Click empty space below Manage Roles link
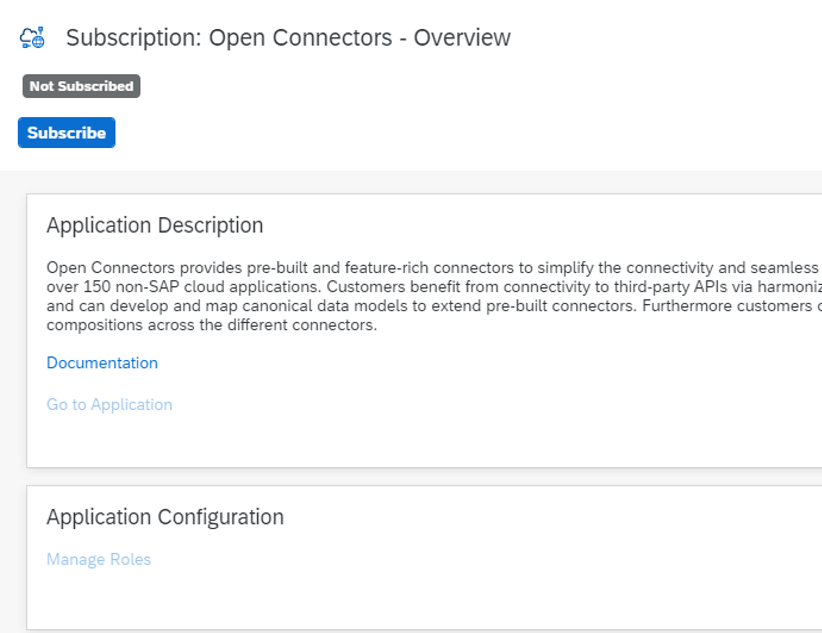The height and width of the screenshot is (633, 822). [300, 598]
